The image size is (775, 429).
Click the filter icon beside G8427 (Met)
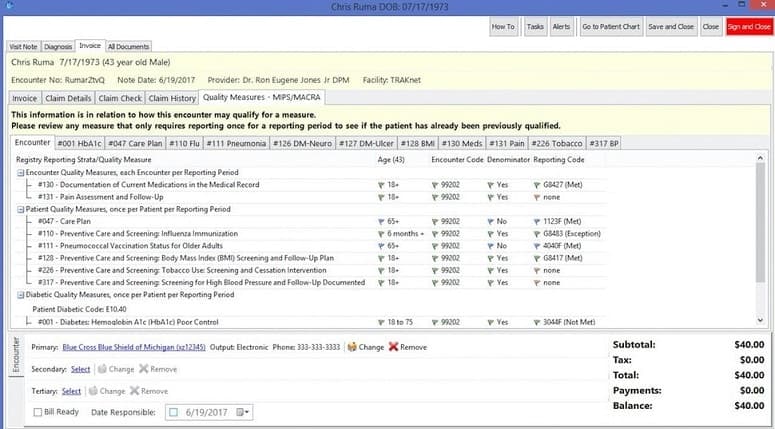[537, 185]
